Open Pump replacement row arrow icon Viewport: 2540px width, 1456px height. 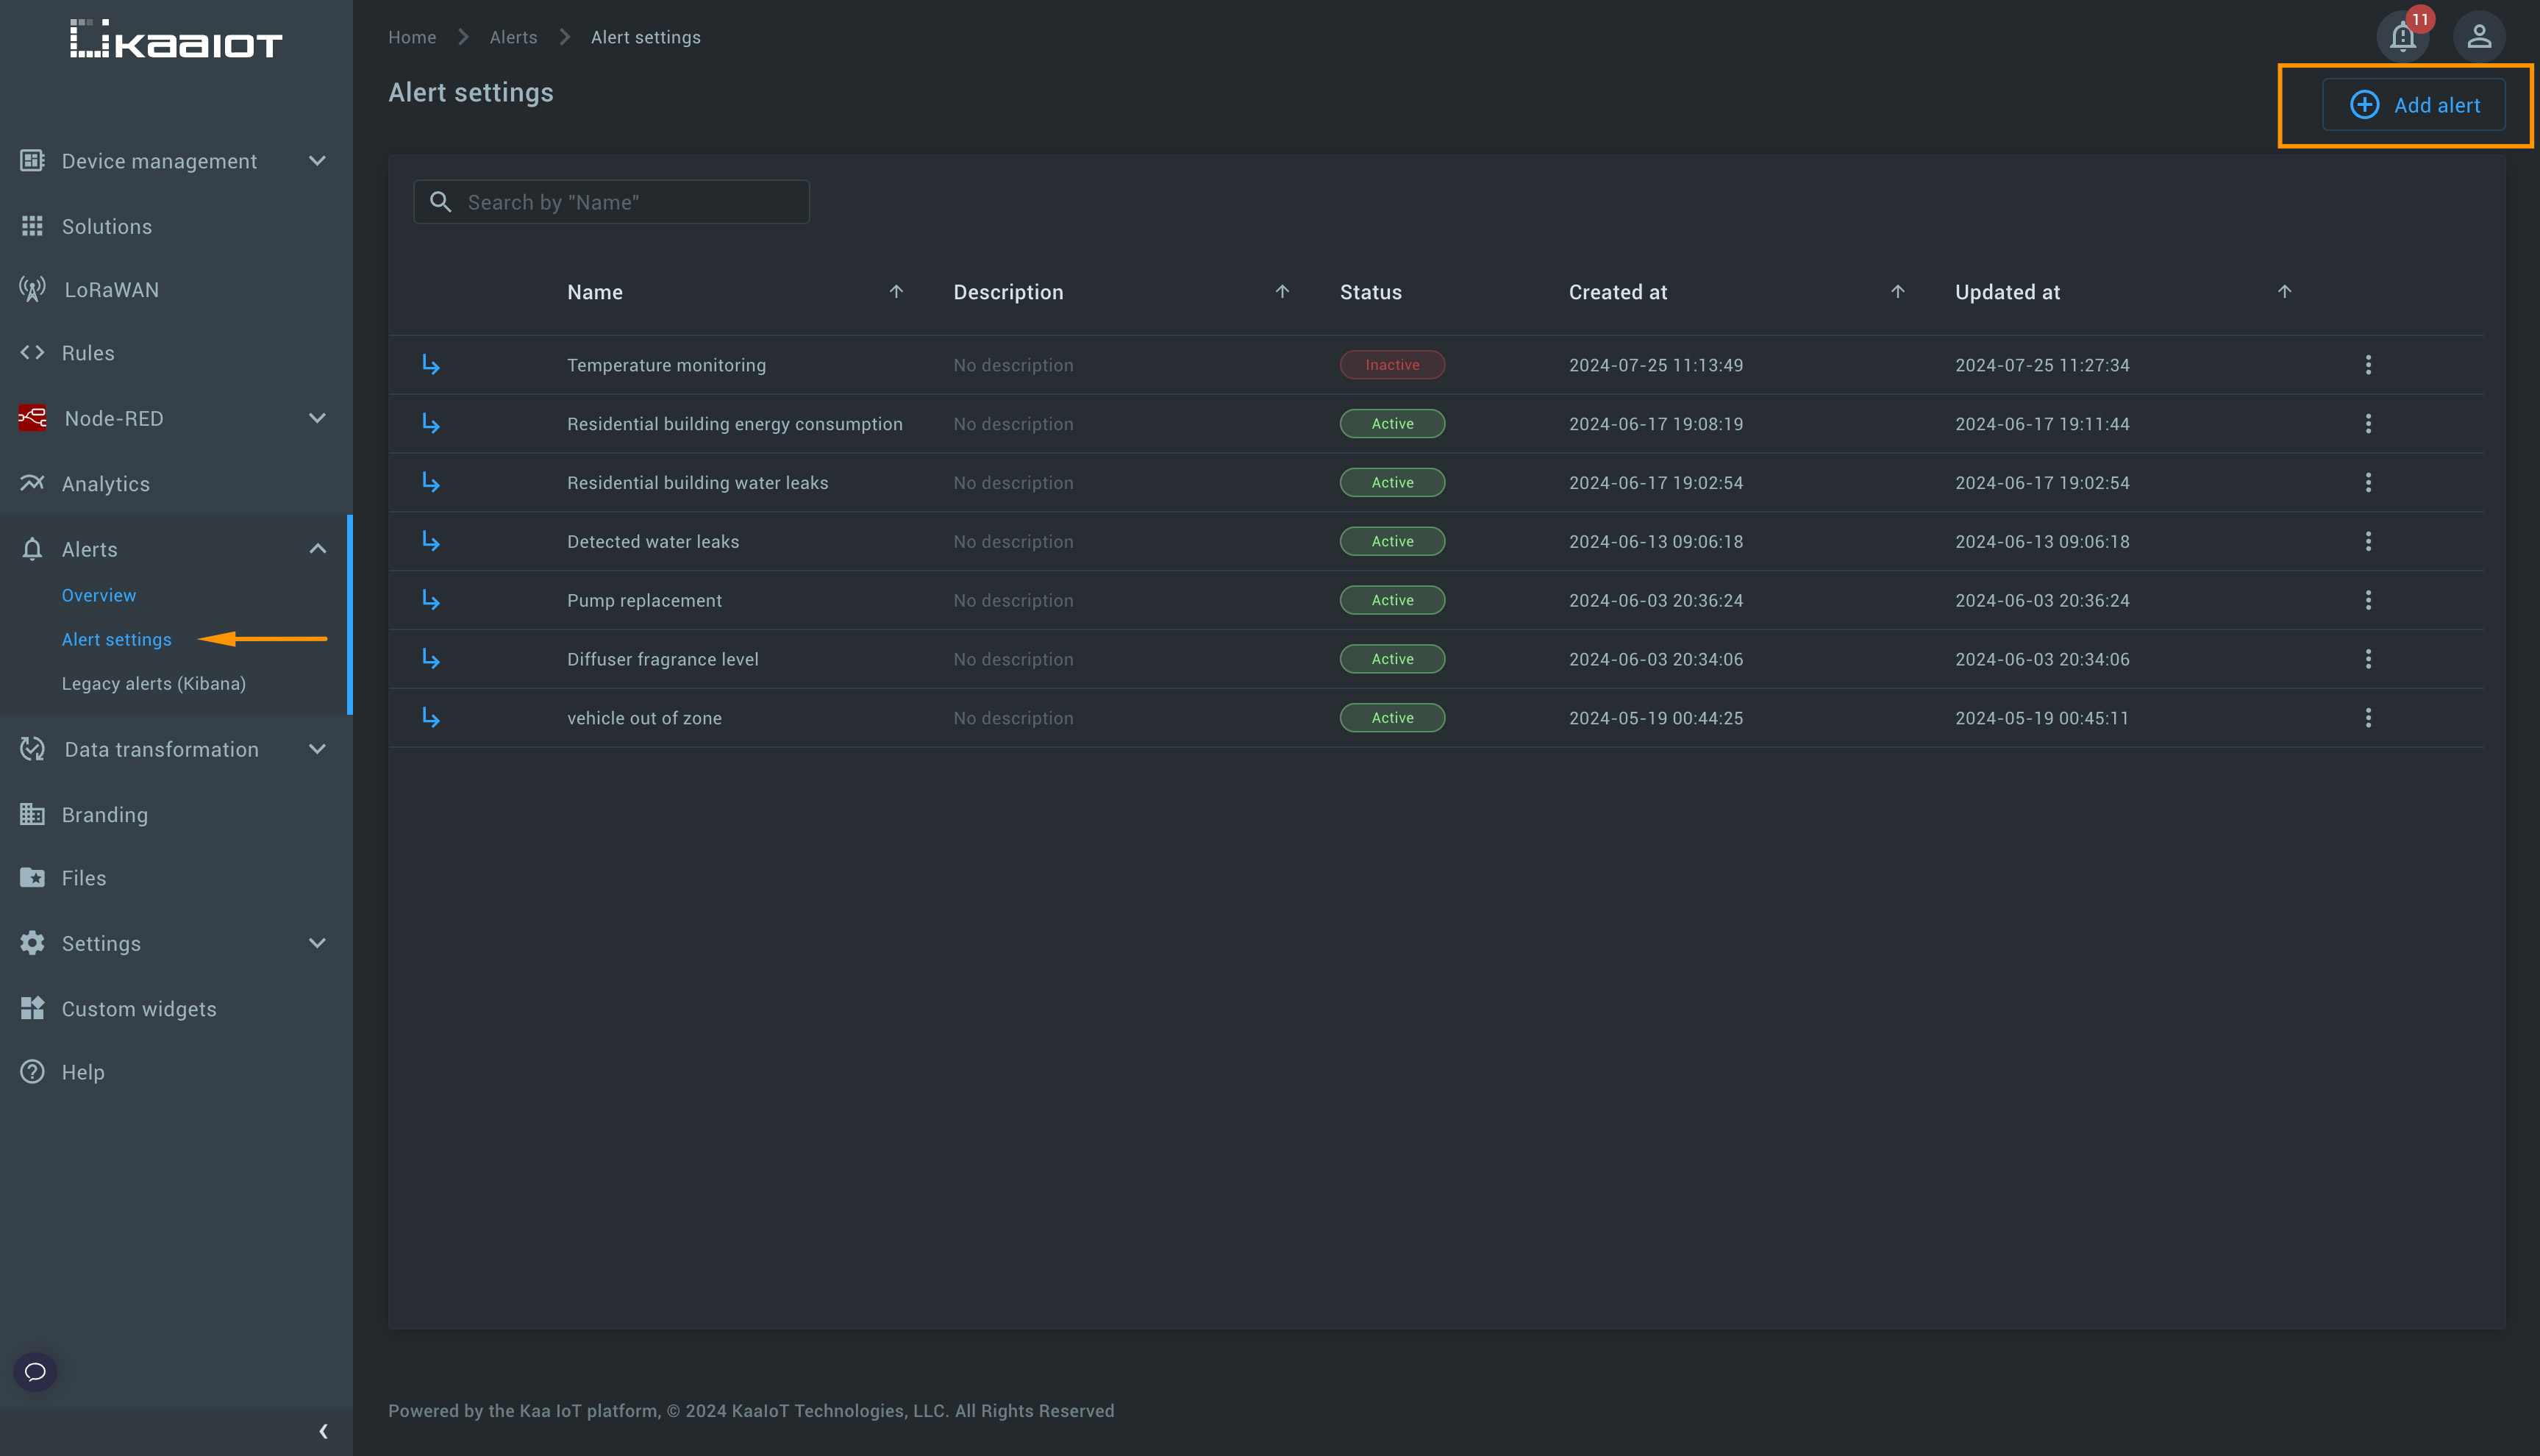click(431, 601)
